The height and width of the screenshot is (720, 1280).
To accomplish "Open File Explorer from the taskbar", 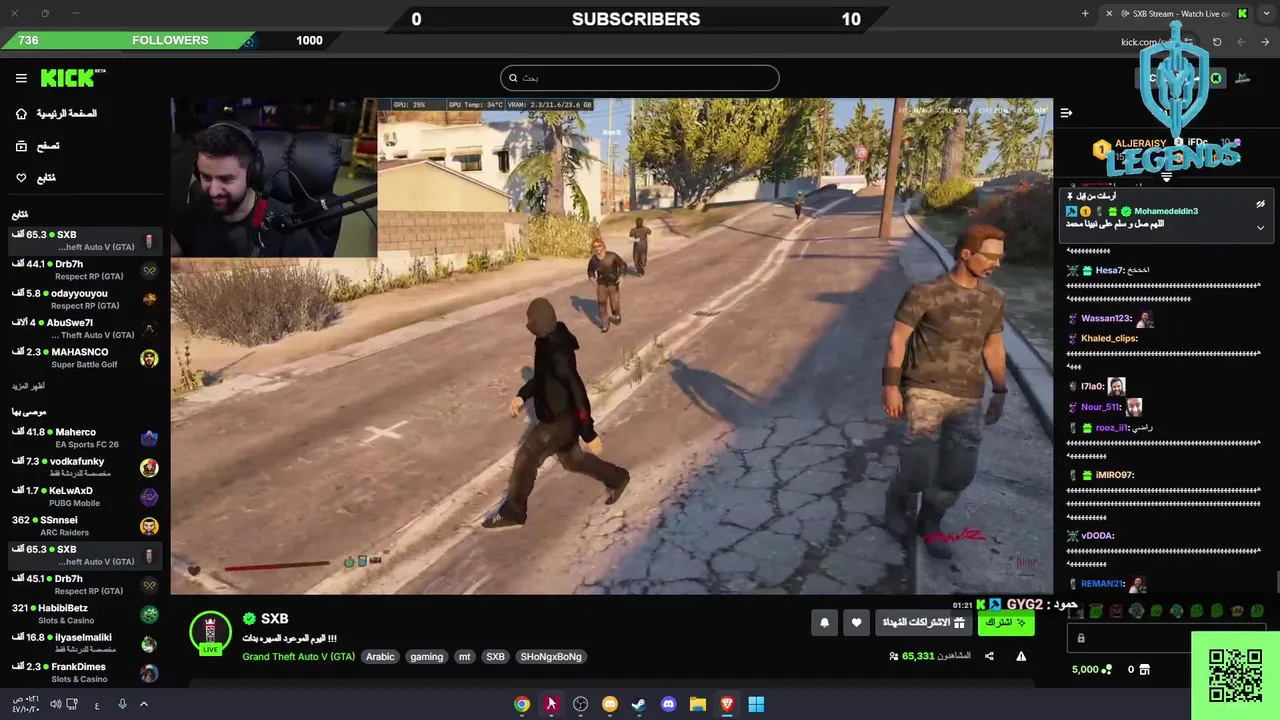I will (x=697, y=704).
